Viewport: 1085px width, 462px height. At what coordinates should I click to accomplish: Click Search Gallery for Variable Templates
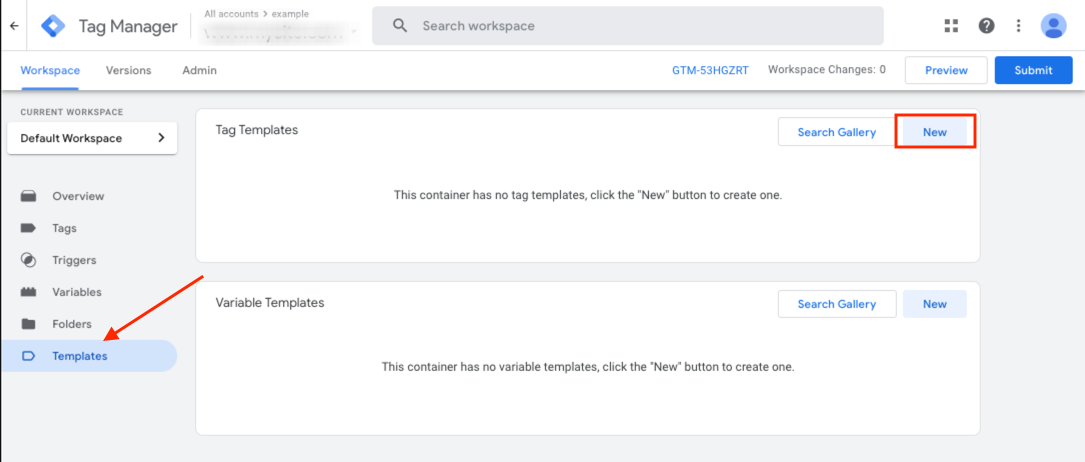point(836,304)
